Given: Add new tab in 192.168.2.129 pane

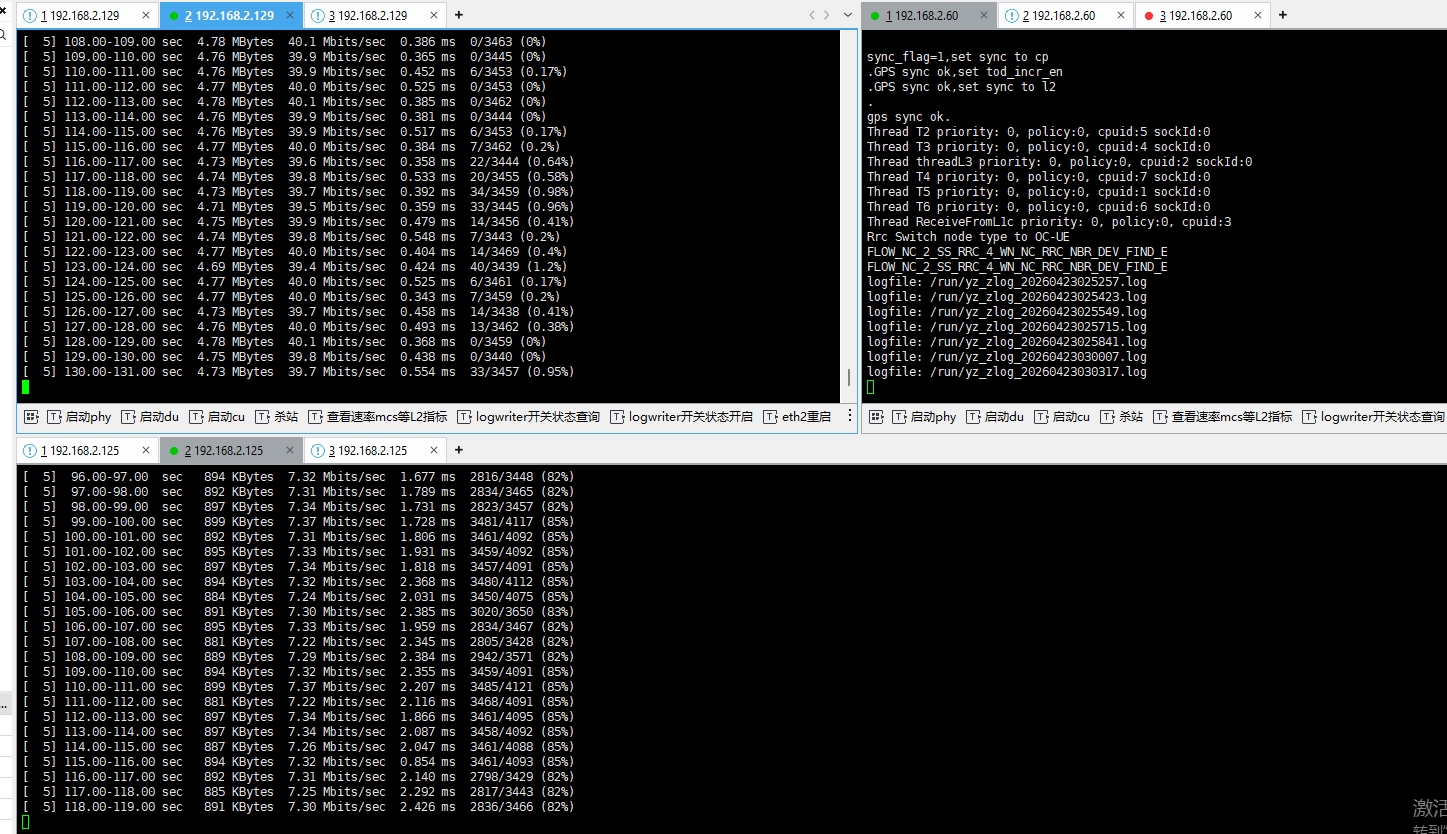Looking at the screenshot, I should coord(459,15).
